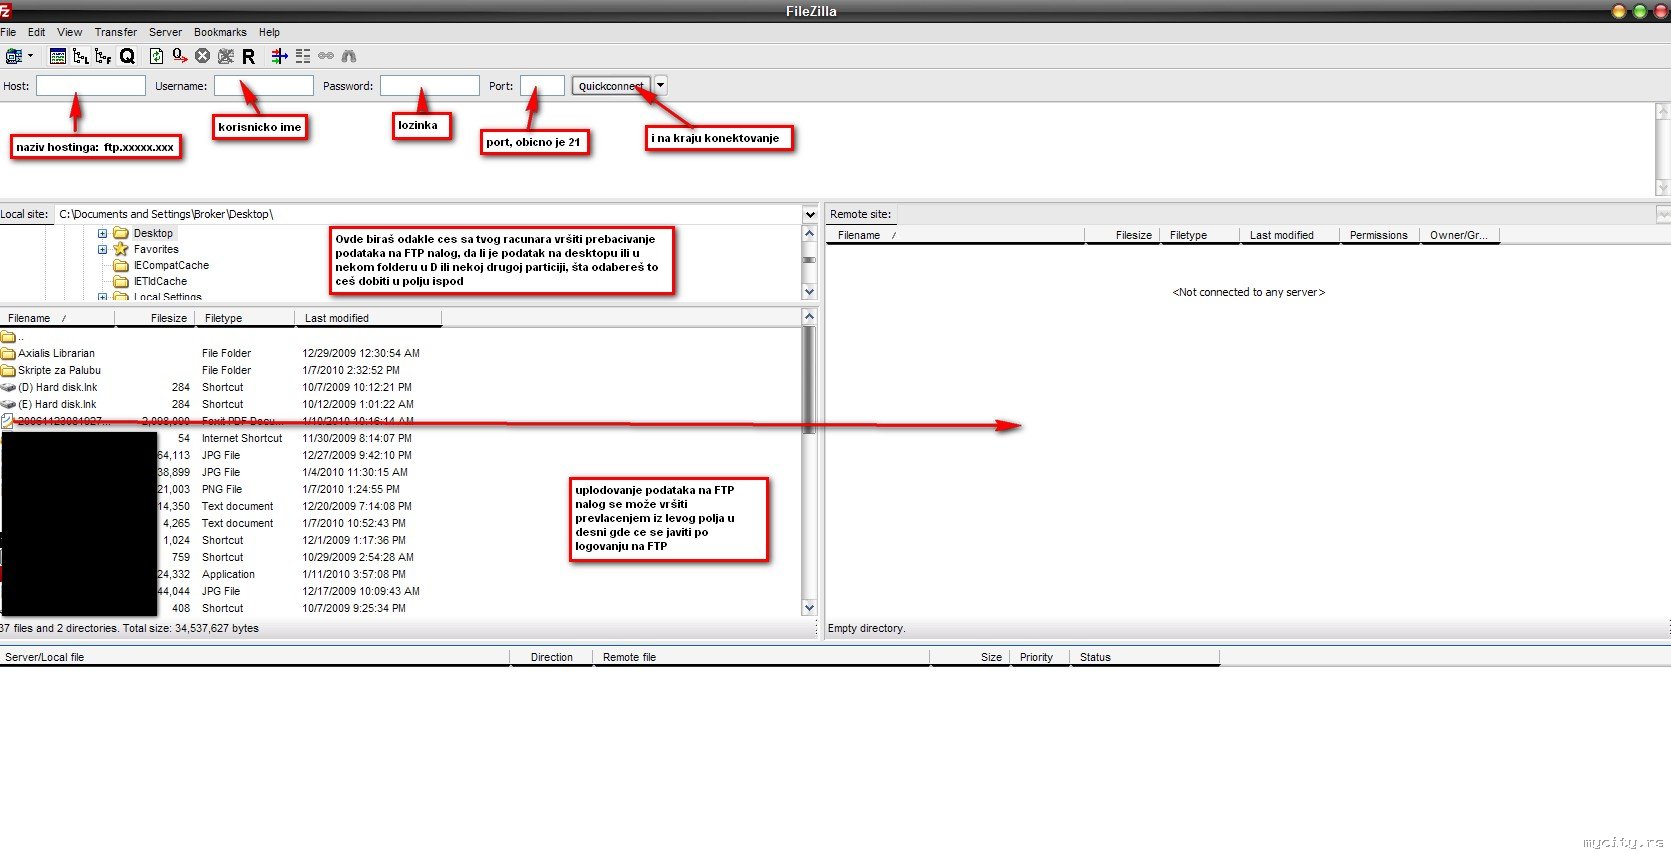This screenshot has height=855, width=1671.
Task: Toggle synchronized browsing chain icon
Action: tap(326, 56)
